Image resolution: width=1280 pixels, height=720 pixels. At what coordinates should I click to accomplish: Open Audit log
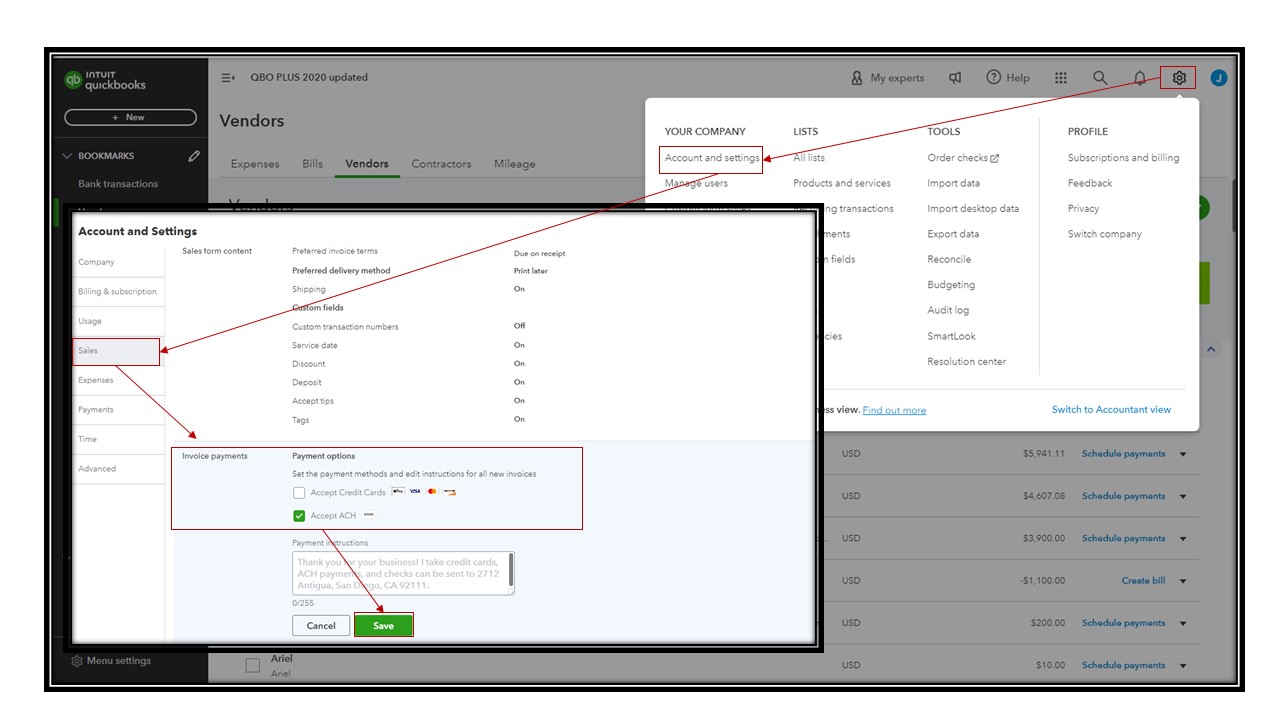[948, 310]
